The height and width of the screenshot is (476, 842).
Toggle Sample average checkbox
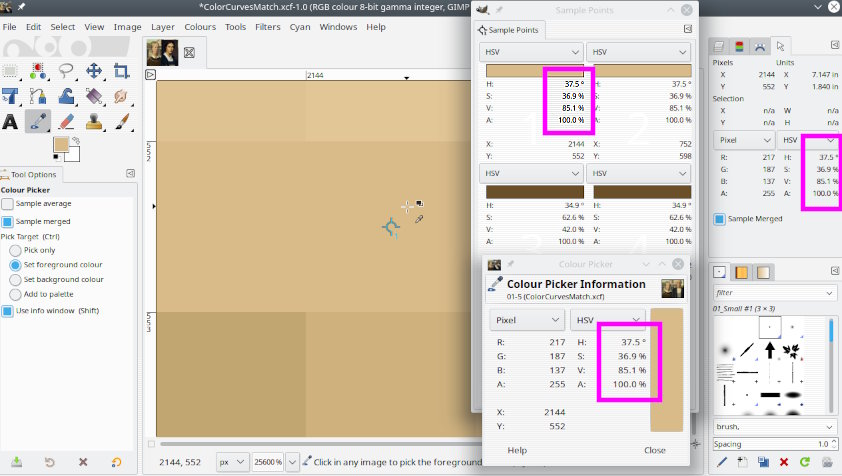pos(7,204)
